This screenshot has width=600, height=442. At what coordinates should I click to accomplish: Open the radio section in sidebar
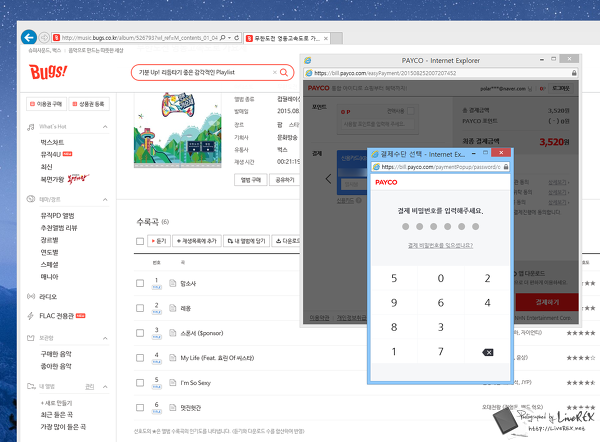pos(48,297)
